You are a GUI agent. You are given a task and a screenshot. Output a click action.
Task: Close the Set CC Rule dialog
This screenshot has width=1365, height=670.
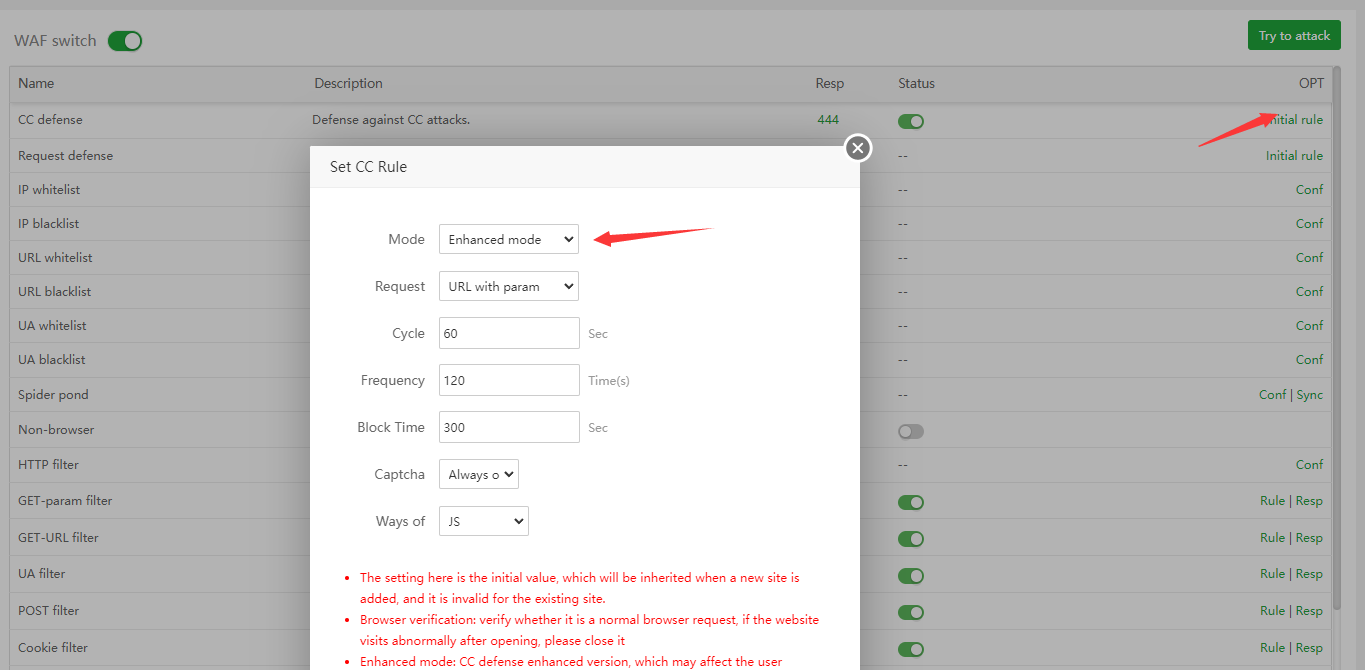(x=857, y=148)
